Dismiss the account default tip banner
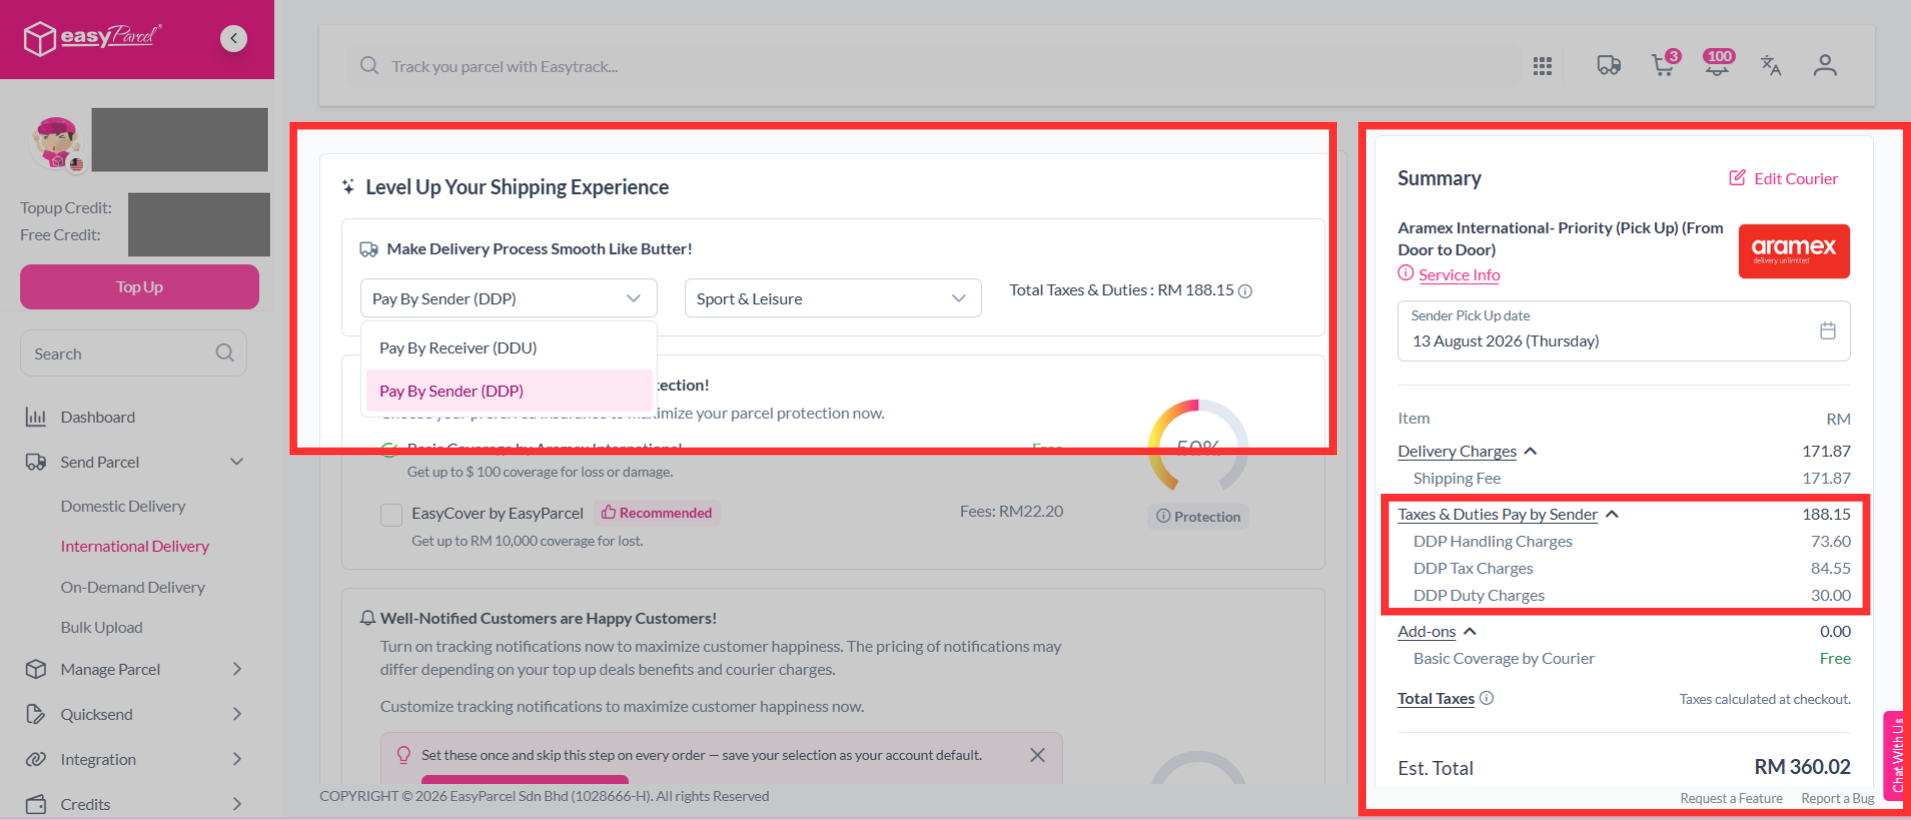 (x=1037, y=755)
